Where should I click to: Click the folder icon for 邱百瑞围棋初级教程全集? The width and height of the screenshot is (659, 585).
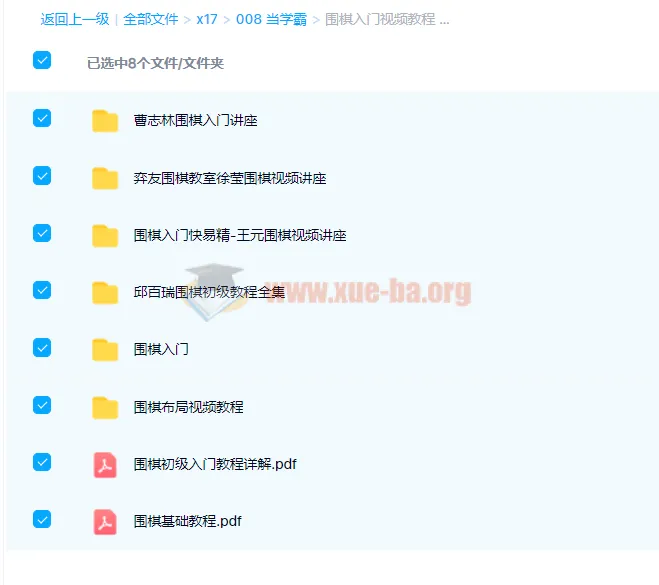[x=105, y=293]
